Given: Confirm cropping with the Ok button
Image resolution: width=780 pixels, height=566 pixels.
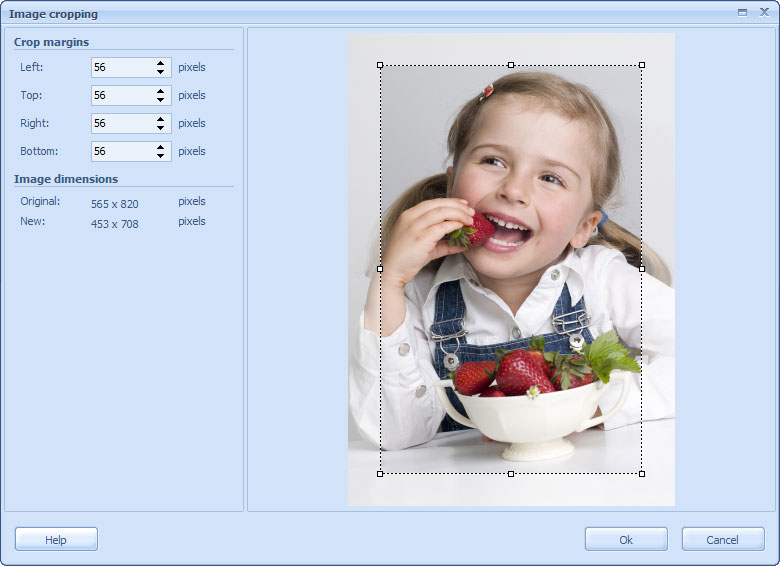Looking at the screenshot, I should point(626,540).
